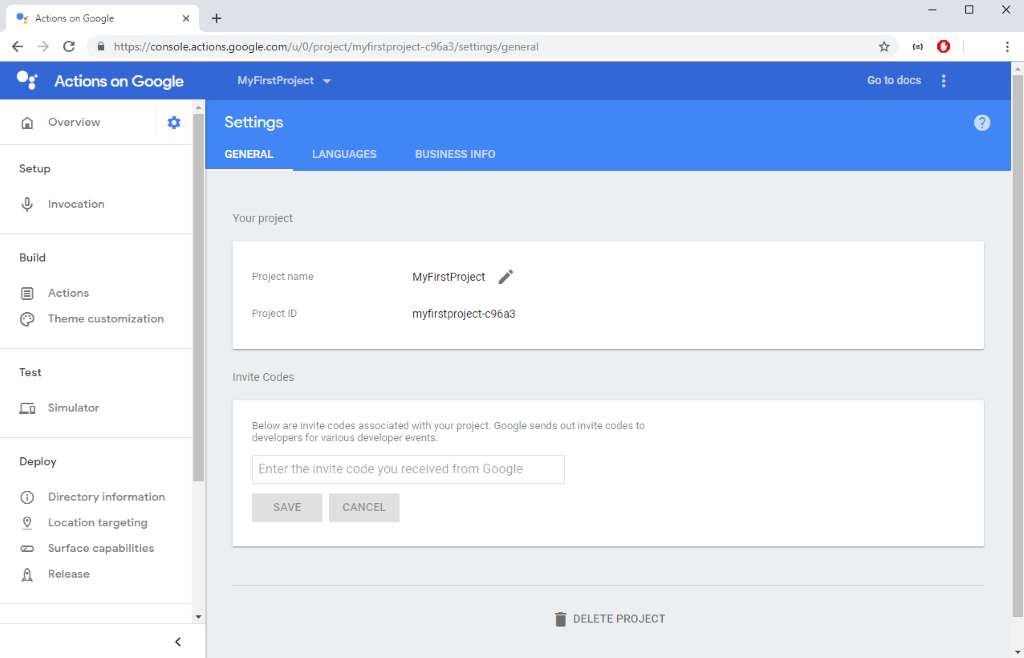Screen dimensions: 1024x658
Task: Edit project name with pencil icon
Action: [x=506, y=277]
